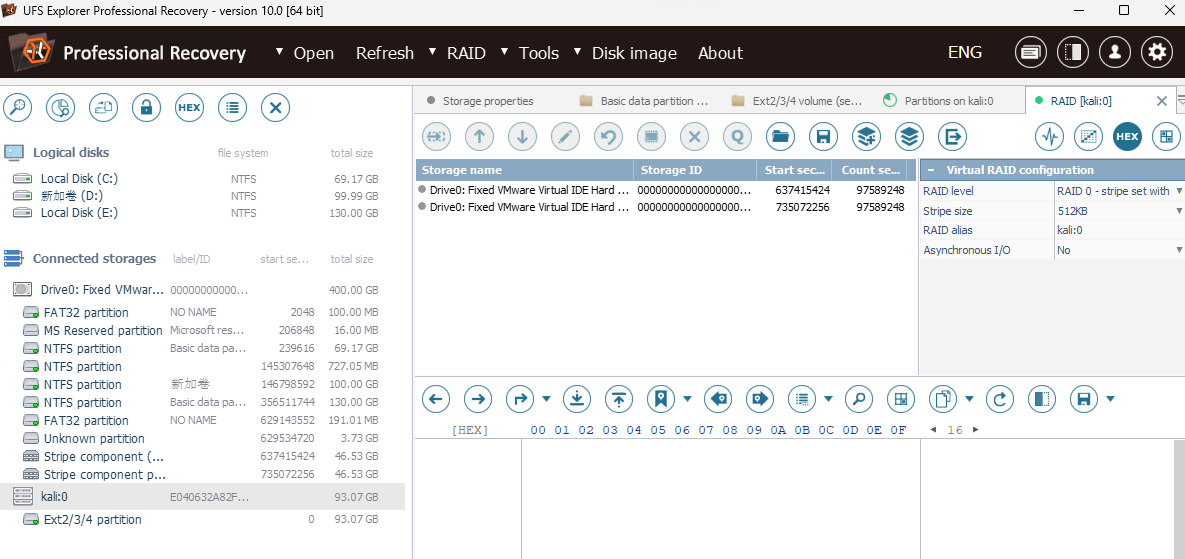This screenshot has height=559, width=1185.
Task: Click the move component down arrow icon
Action: (522, 136)
